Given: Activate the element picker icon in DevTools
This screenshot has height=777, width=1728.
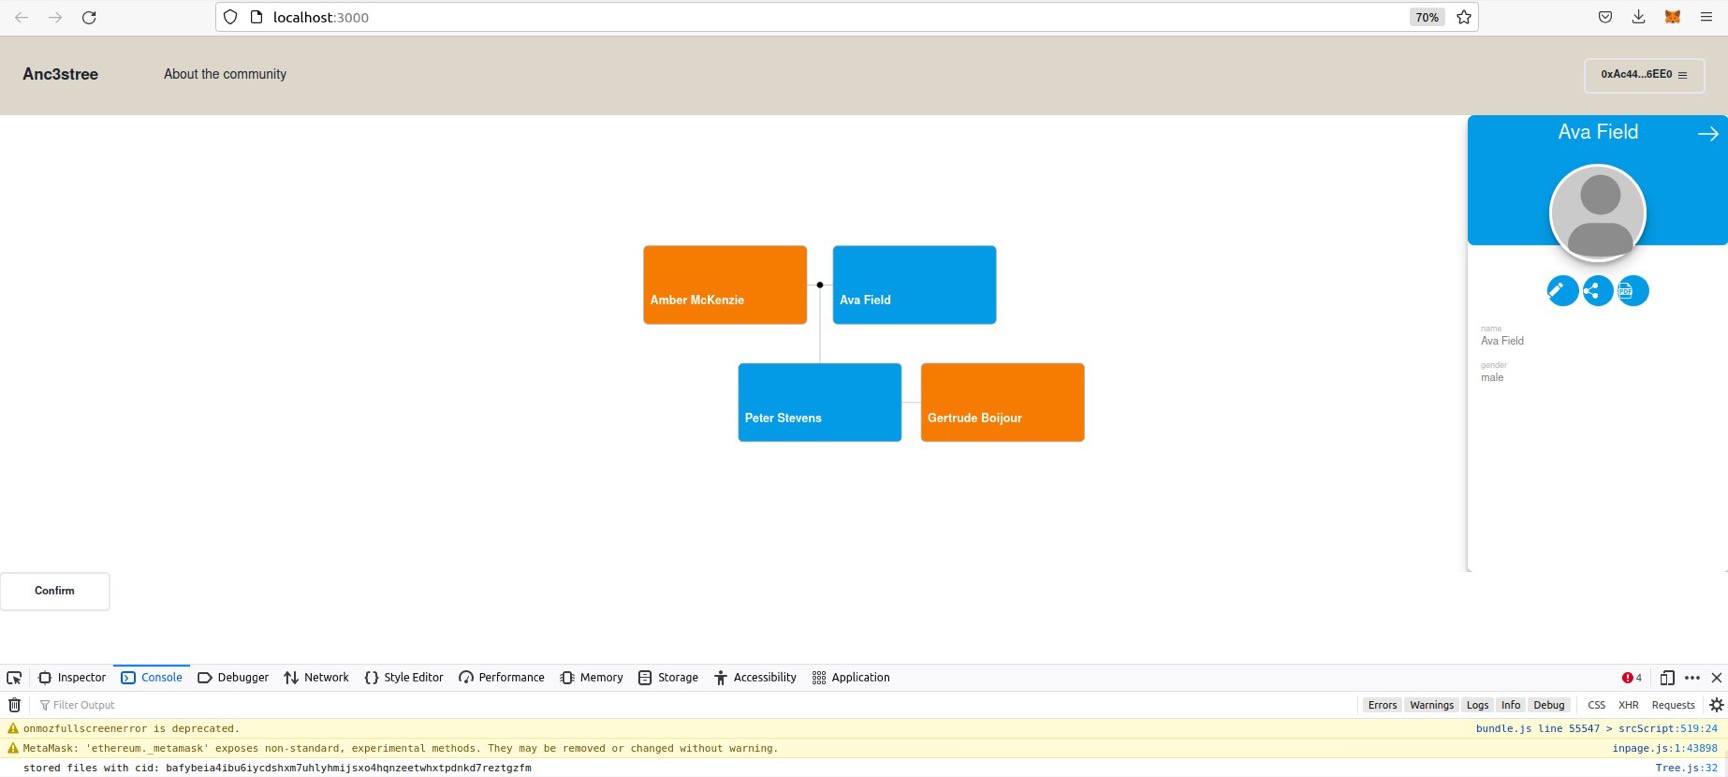Looking at the screenshot, I should (14, 678).
